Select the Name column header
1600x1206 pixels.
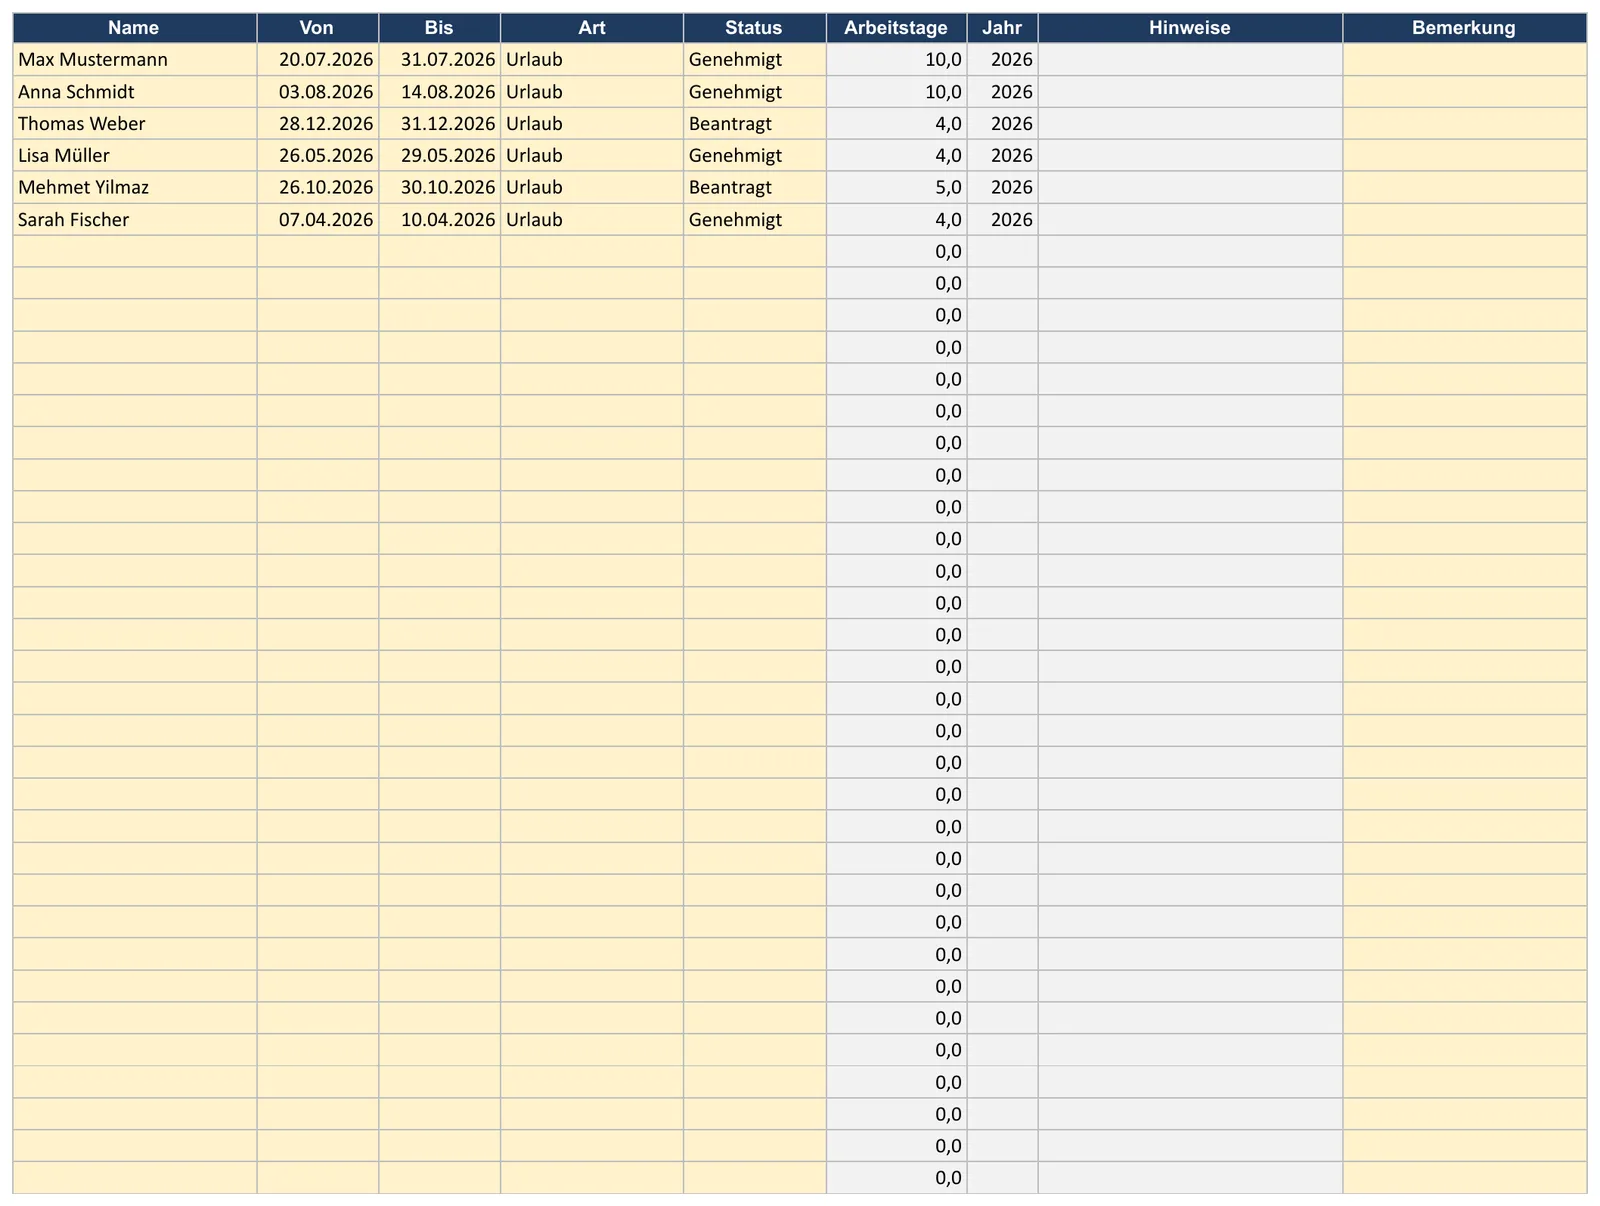pos(135,28)
